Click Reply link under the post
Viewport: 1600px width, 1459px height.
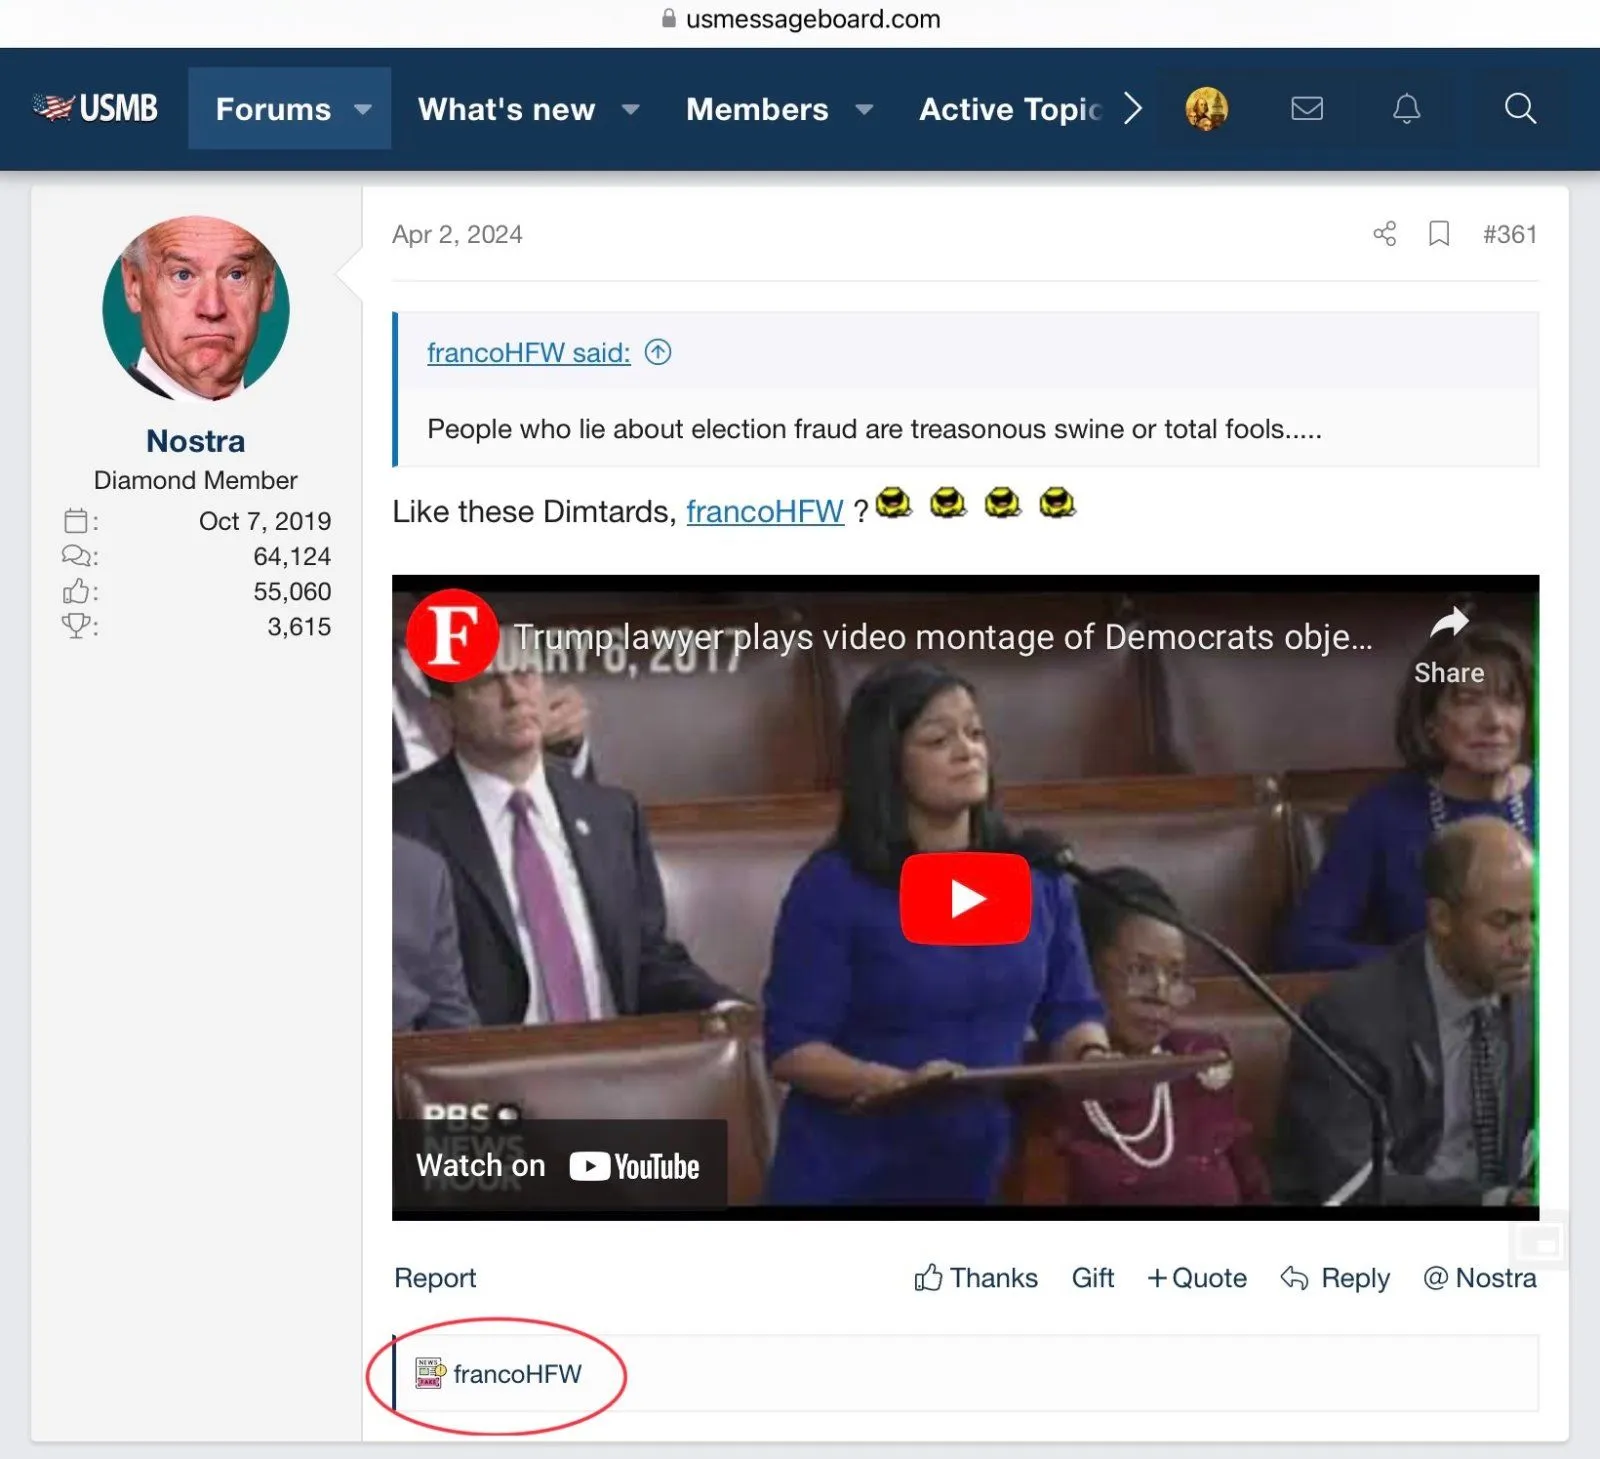pos(1335,1278)
